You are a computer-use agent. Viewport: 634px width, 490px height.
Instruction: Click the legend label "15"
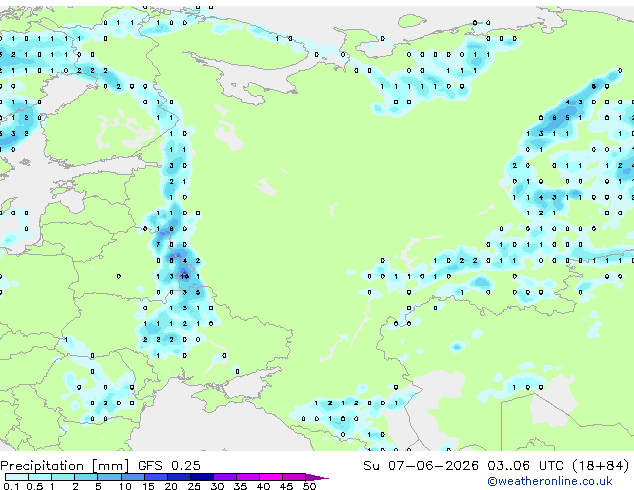(x=148, y=486)
